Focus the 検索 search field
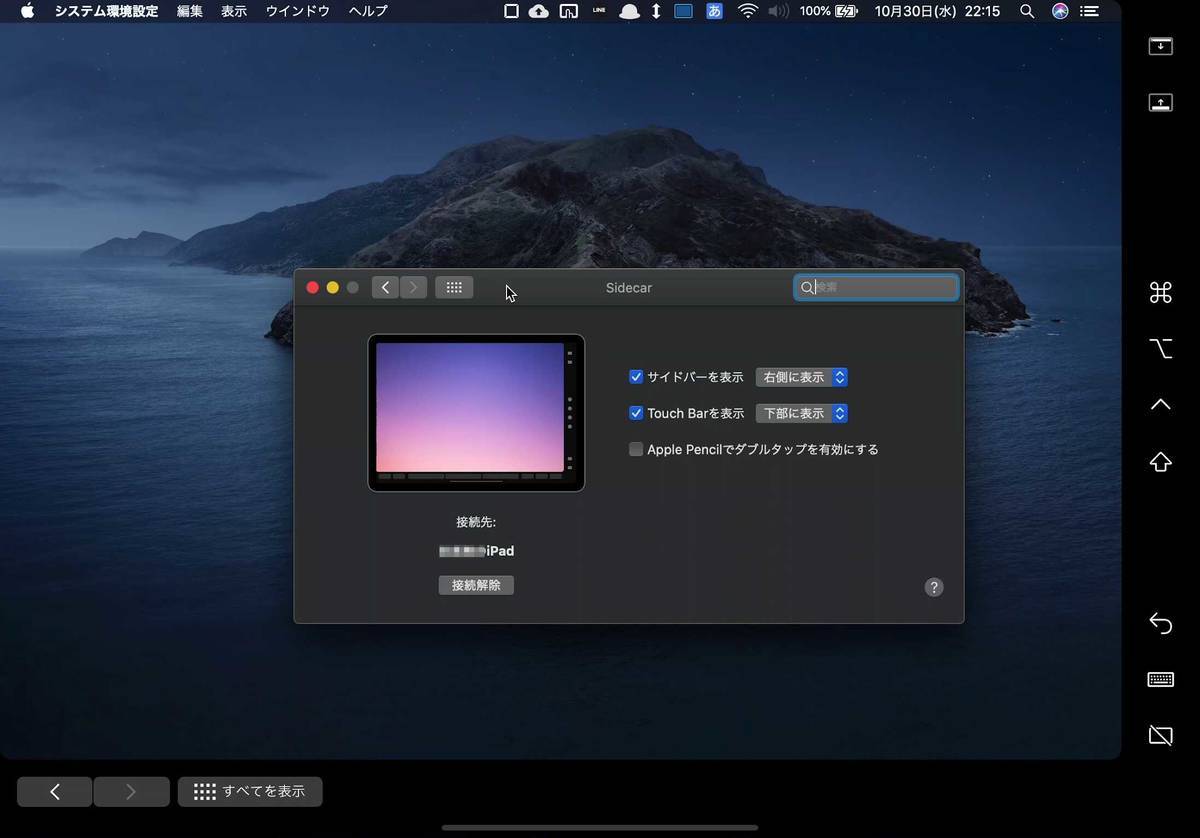 coord(876,287)
